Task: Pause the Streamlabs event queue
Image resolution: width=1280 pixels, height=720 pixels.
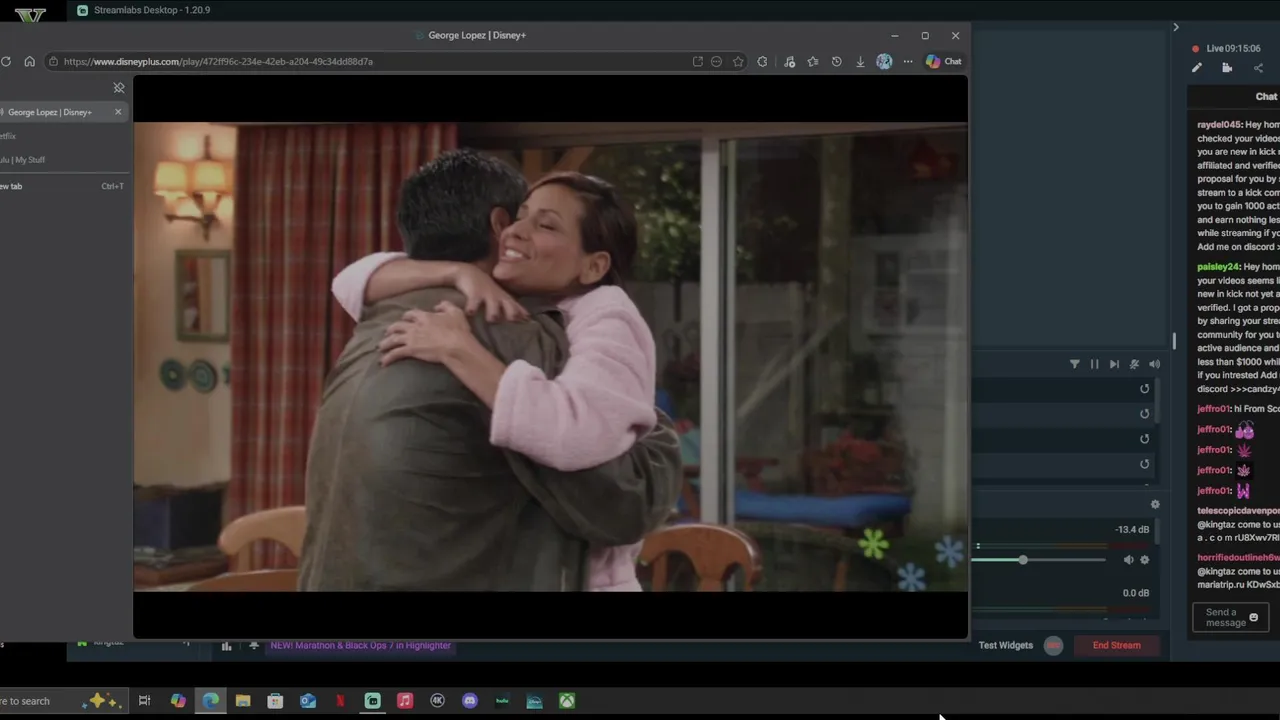Action: [1094, 364]
